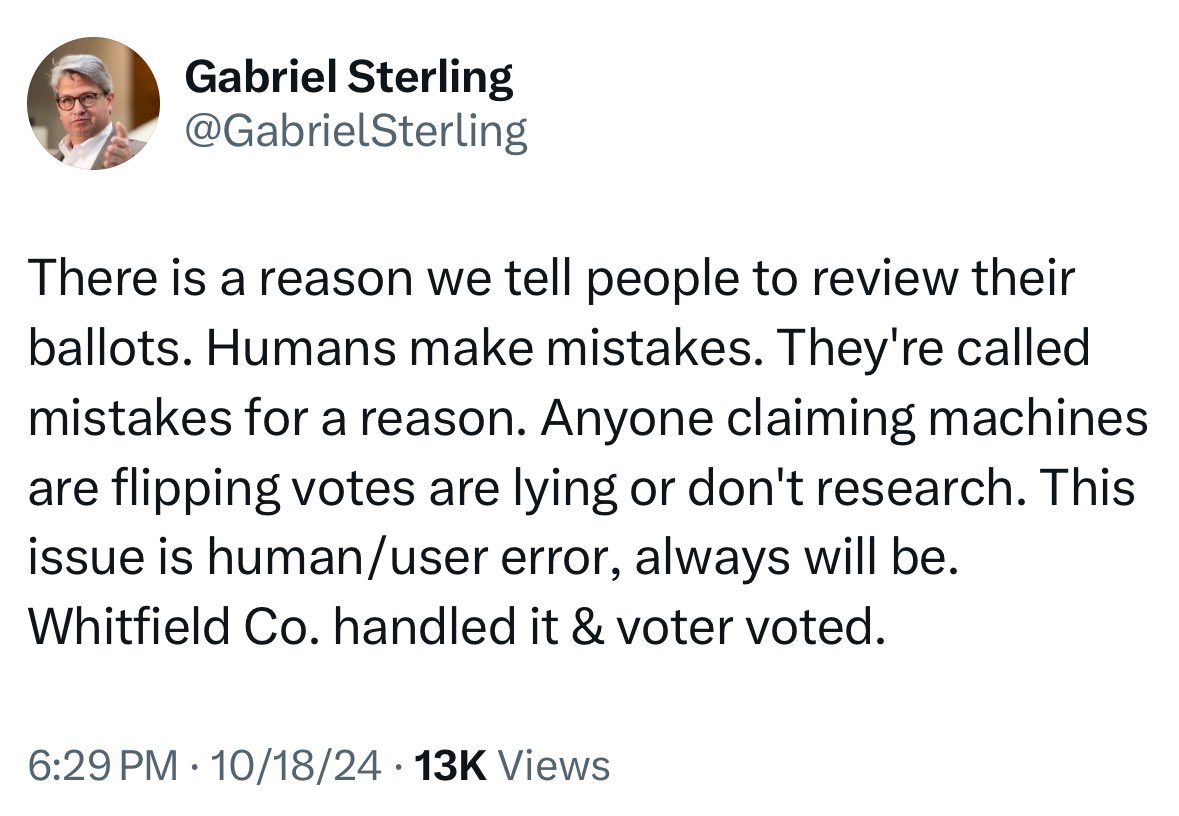Click the display name Gabriel Sterling
Image resolution: width=1179 pixels, height=816 pixels.
pos(349,78)
